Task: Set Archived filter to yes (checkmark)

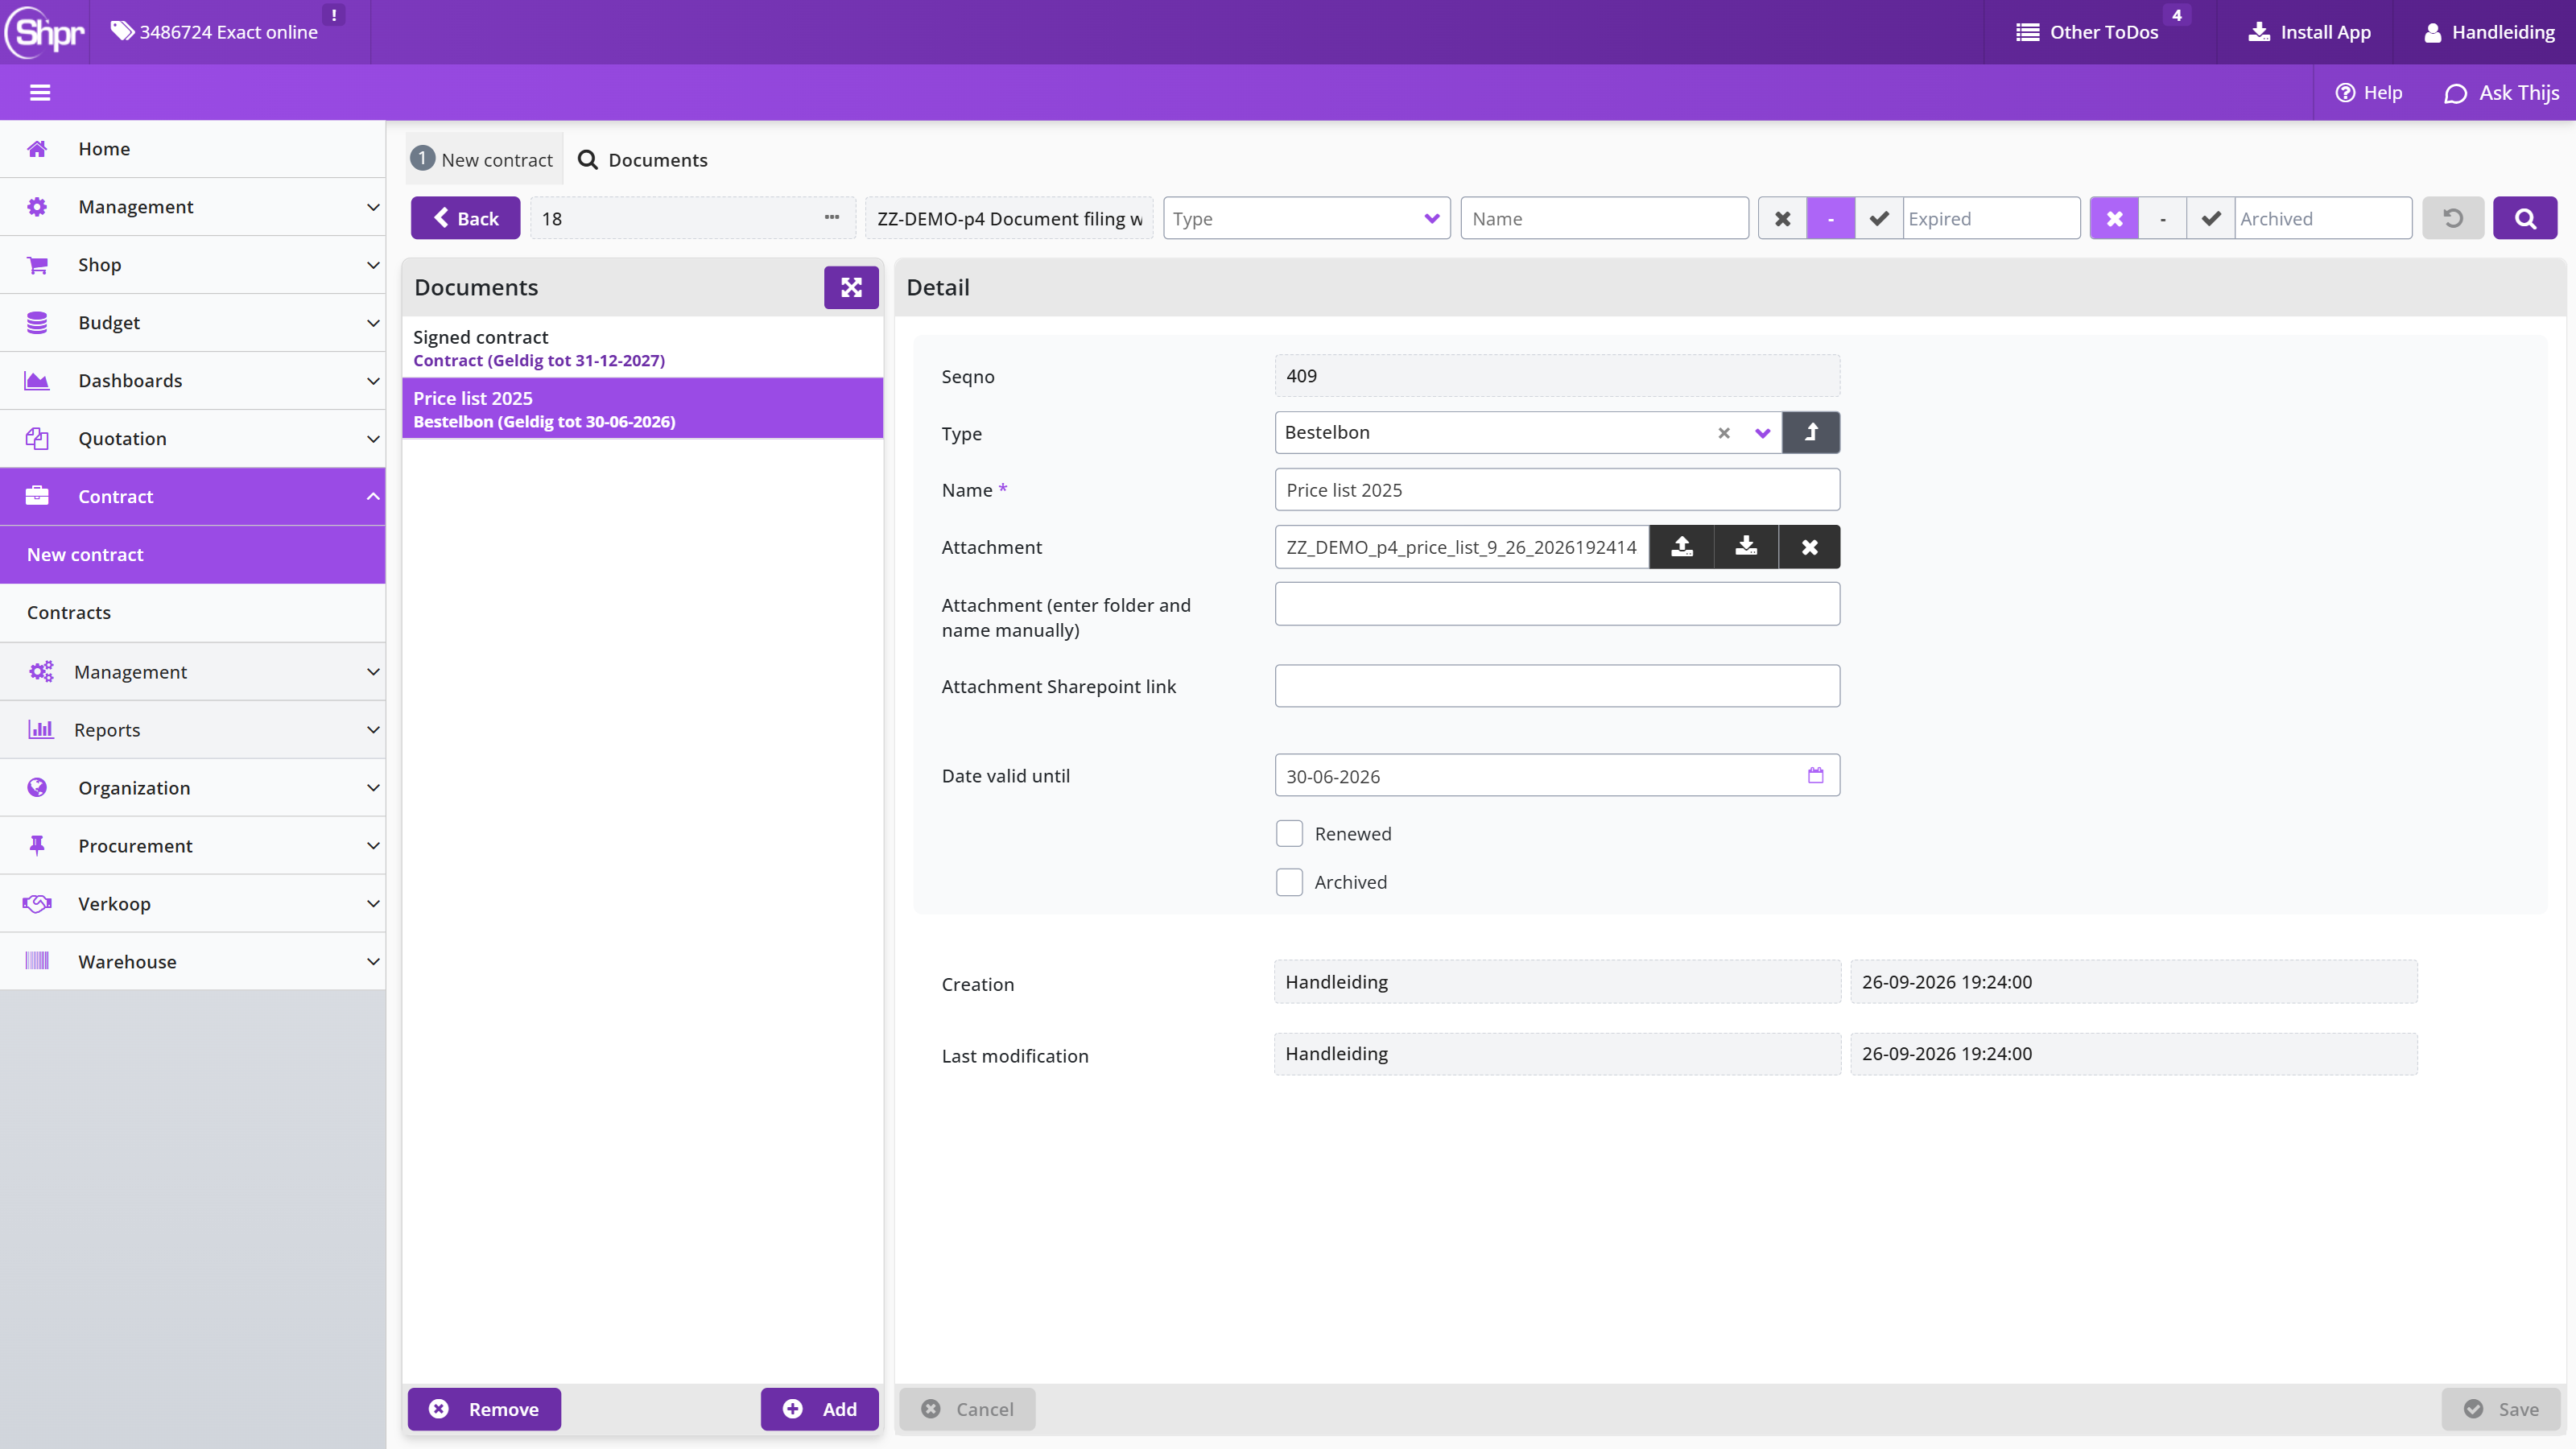Action: tap(2211, 218)
